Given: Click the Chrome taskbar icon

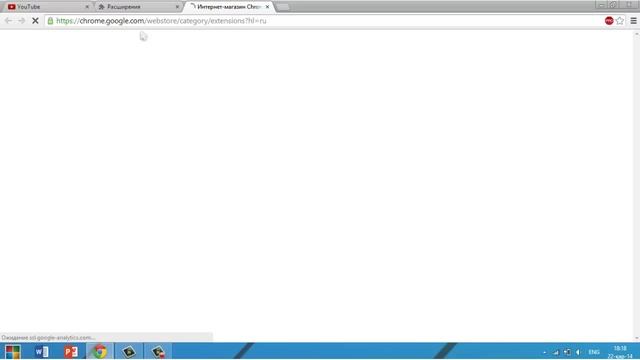Looking at the screenshot, I should 100,351.
